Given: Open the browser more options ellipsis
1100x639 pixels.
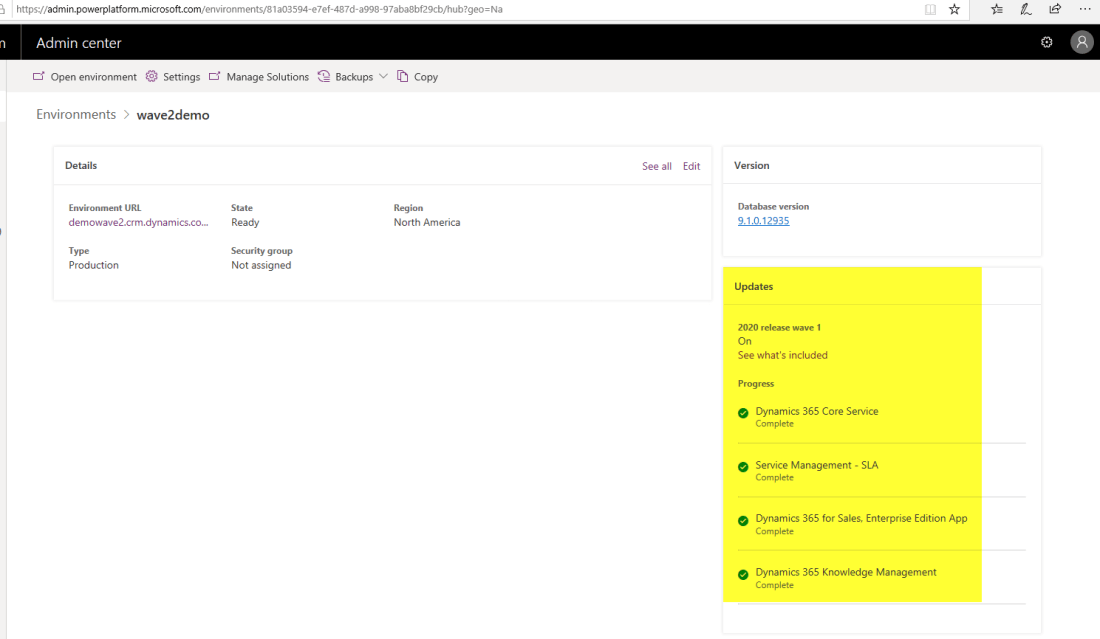Looking at the screenshot, I should tap(1085, 9).
